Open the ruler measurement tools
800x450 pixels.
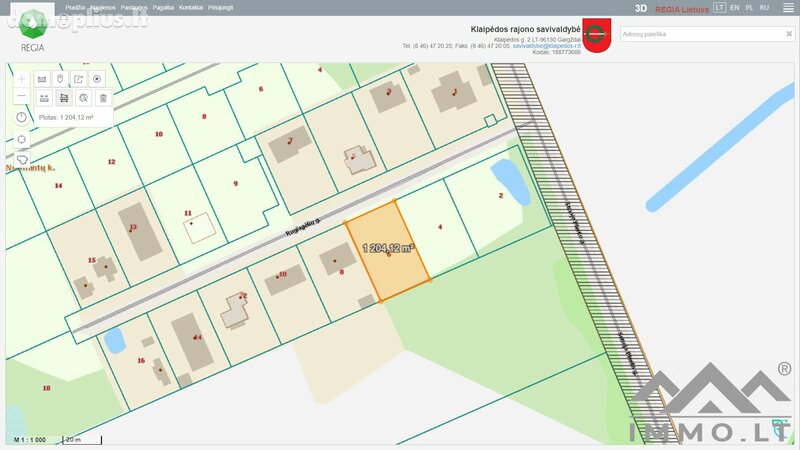pyautogui.click(x=42, y=79)
